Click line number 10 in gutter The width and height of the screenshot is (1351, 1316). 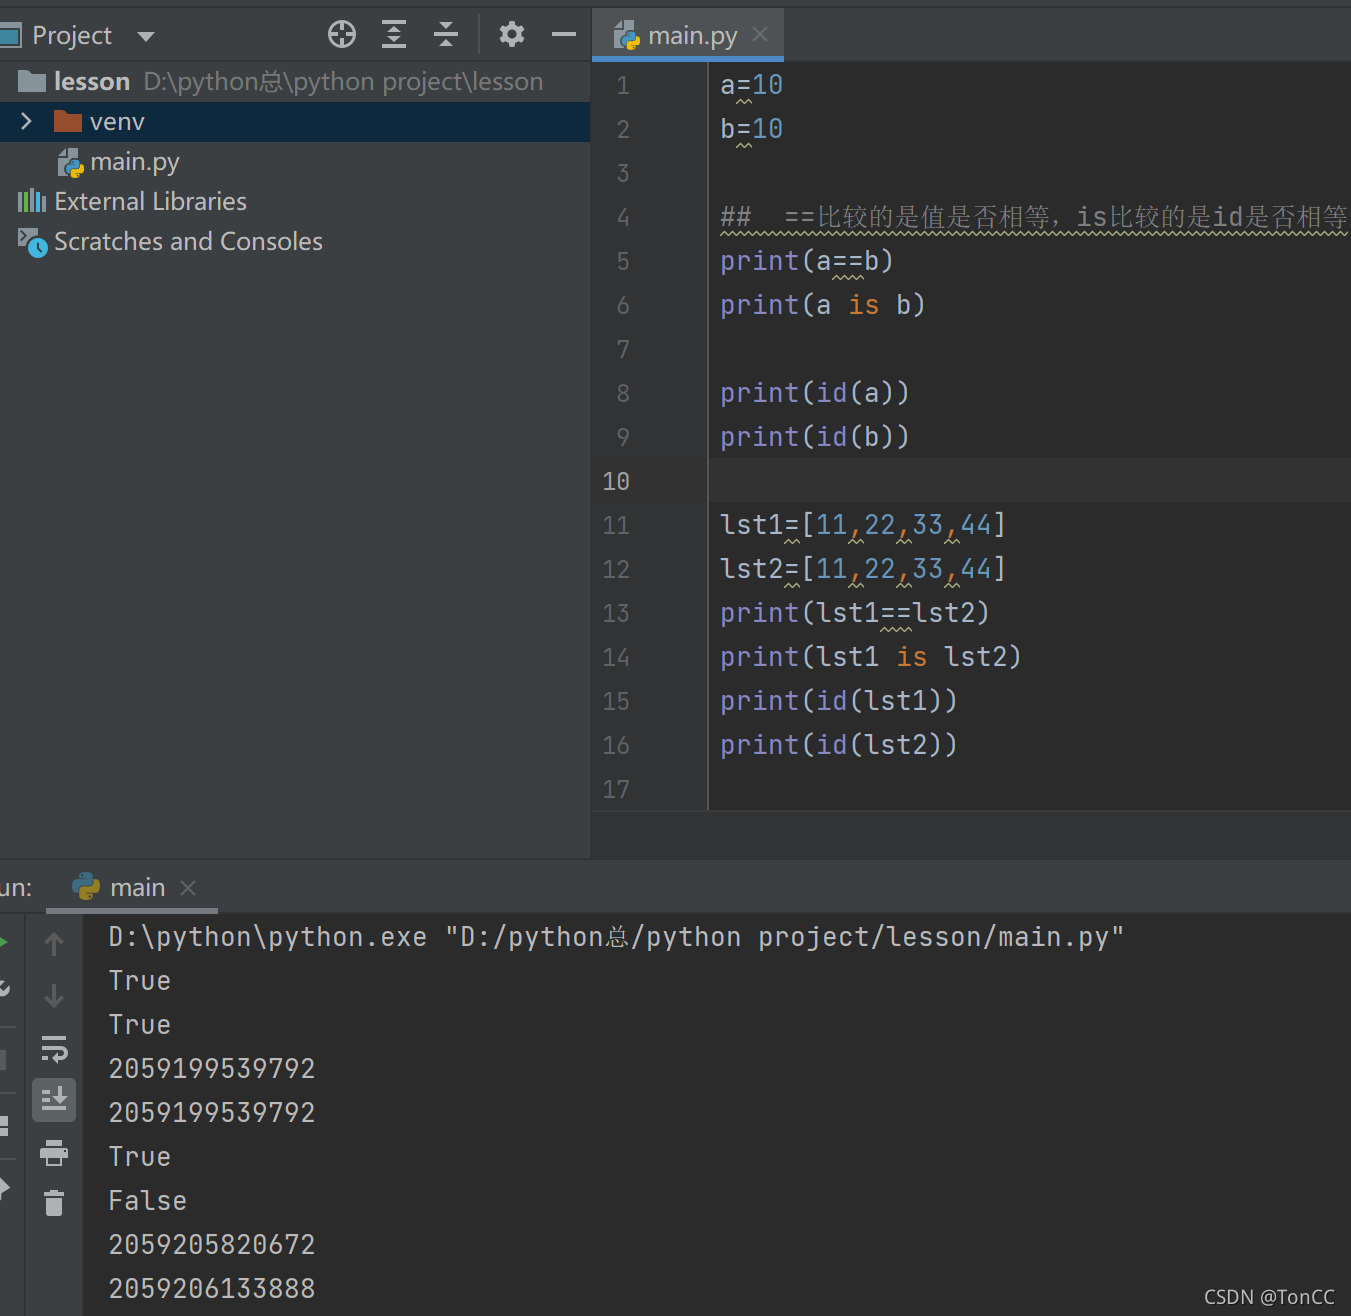tap(616, 481)
